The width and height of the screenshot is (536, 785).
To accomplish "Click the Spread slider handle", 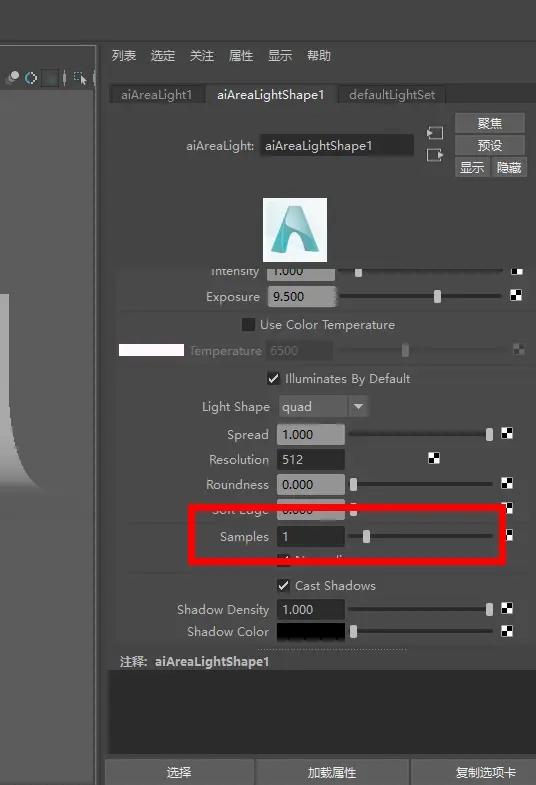I will 489,434.
